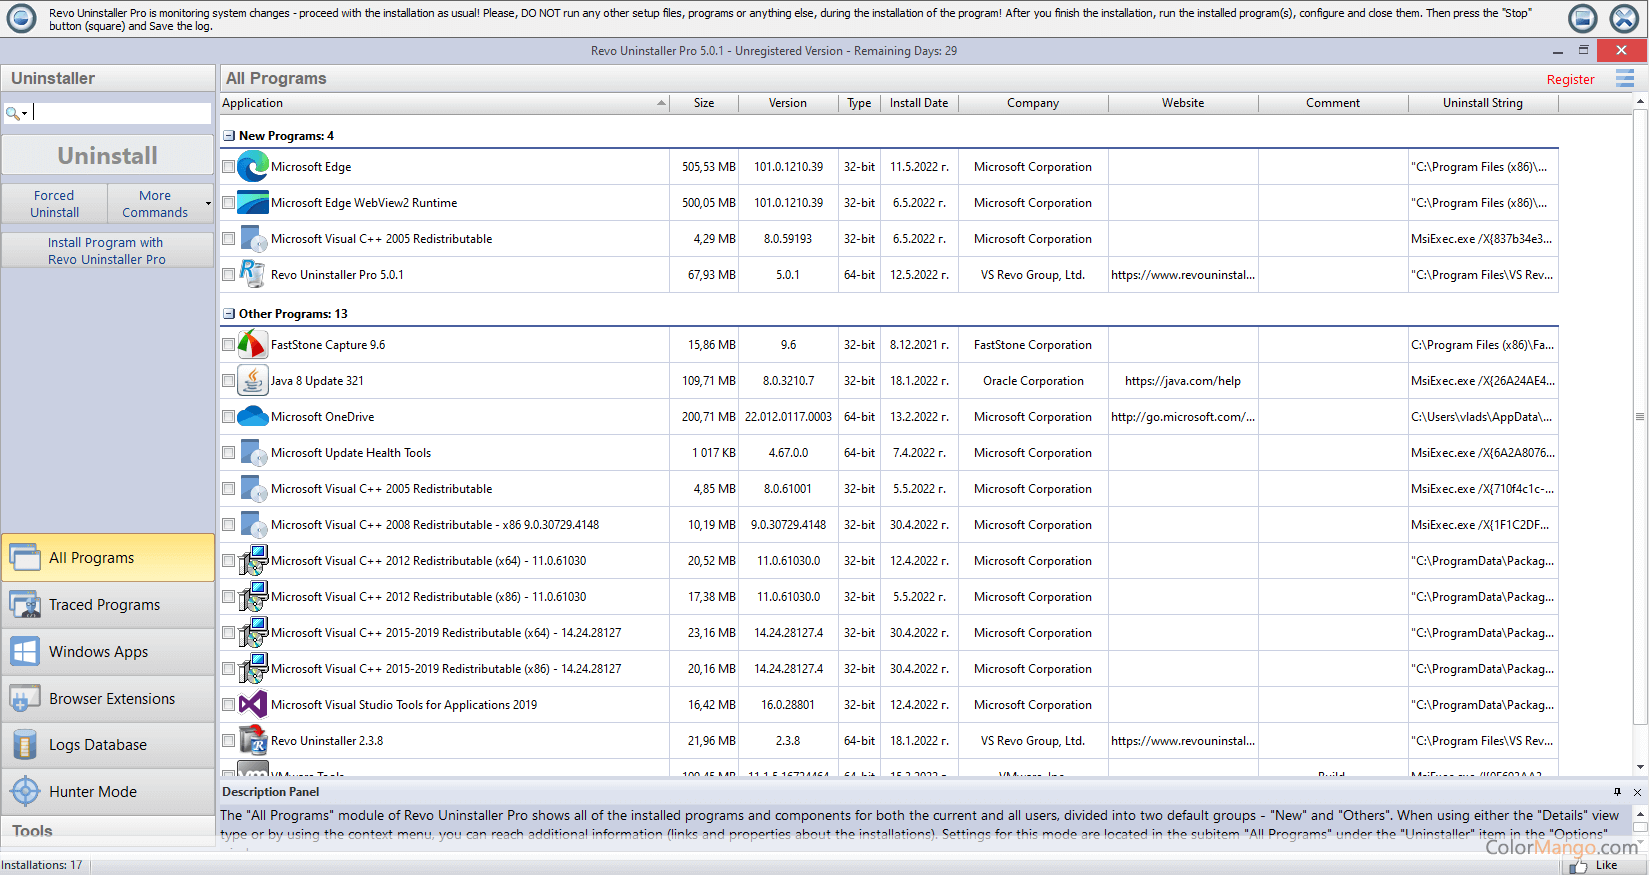This screenshot has height=875, width=1650.
Task: Click the Java 8 Update 321 icon
Action: [253, 381]
